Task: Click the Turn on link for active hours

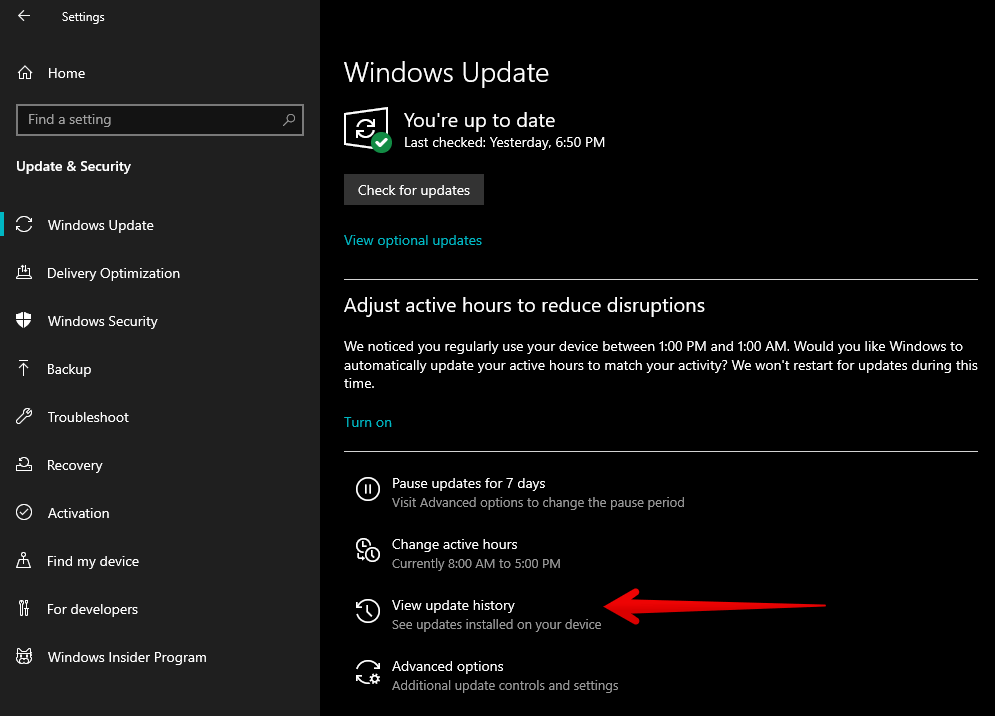Action: pyautogui.click(x=368, y=422)
